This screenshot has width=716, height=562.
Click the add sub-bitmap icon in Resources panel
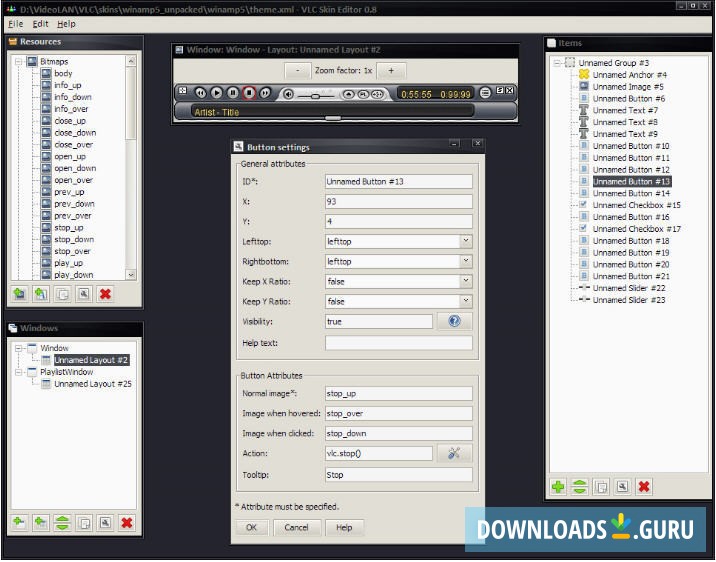(x=41, y=294)
